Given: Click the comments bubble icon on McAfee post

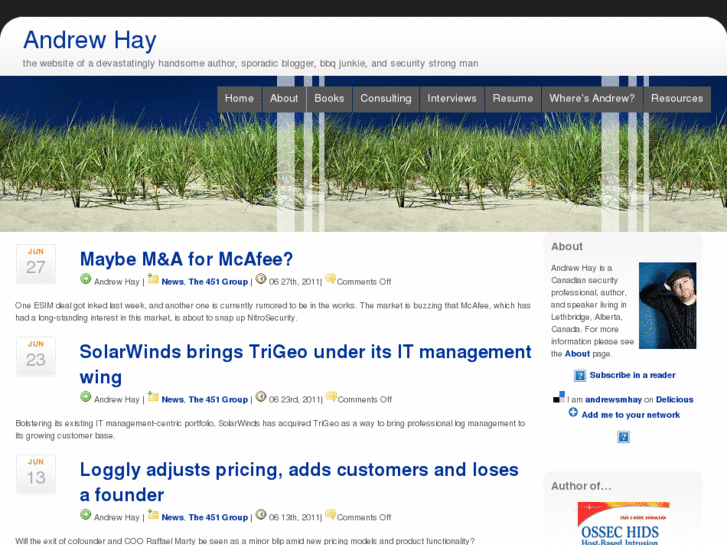Looking at the screenshot, I should 330,279.
